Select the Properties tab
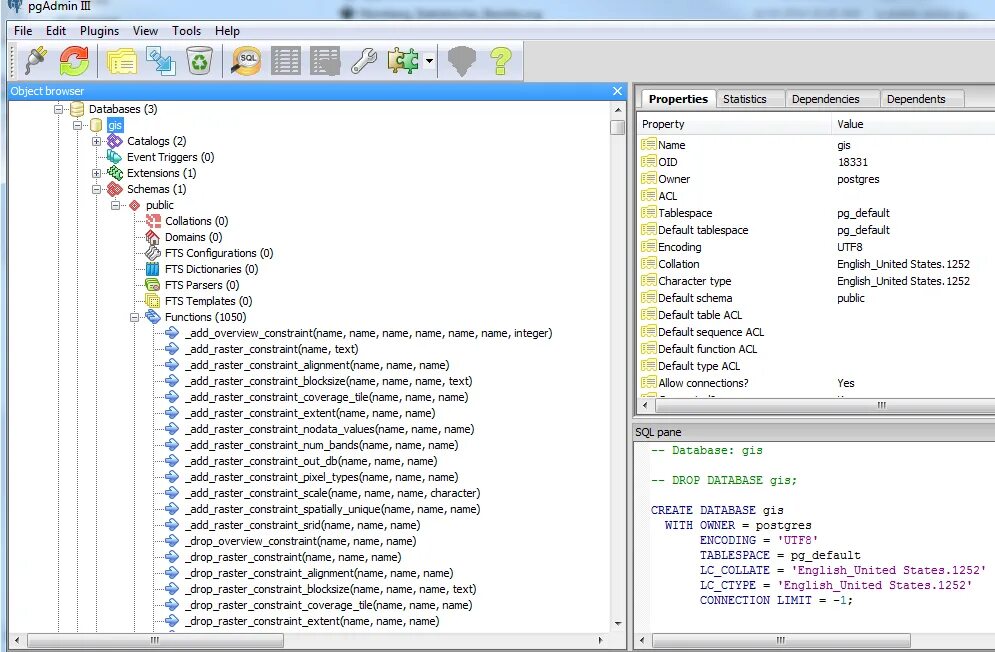995x652 pixels. (x=678, y=98)
